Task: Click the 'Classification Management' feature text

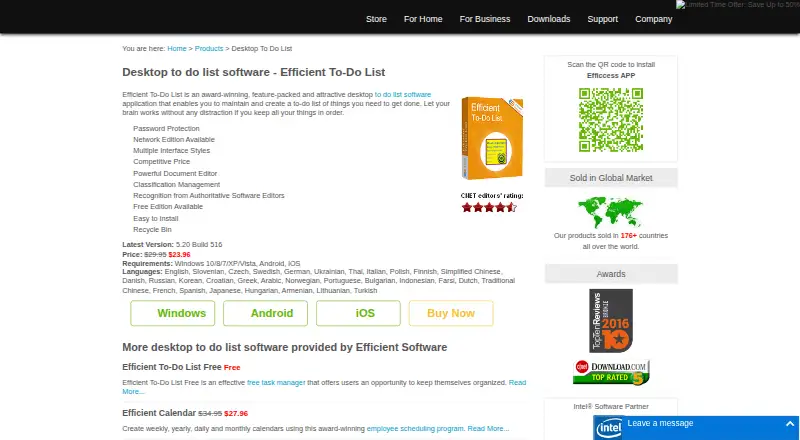Action: pyautogui.click(x=177, y=184)
